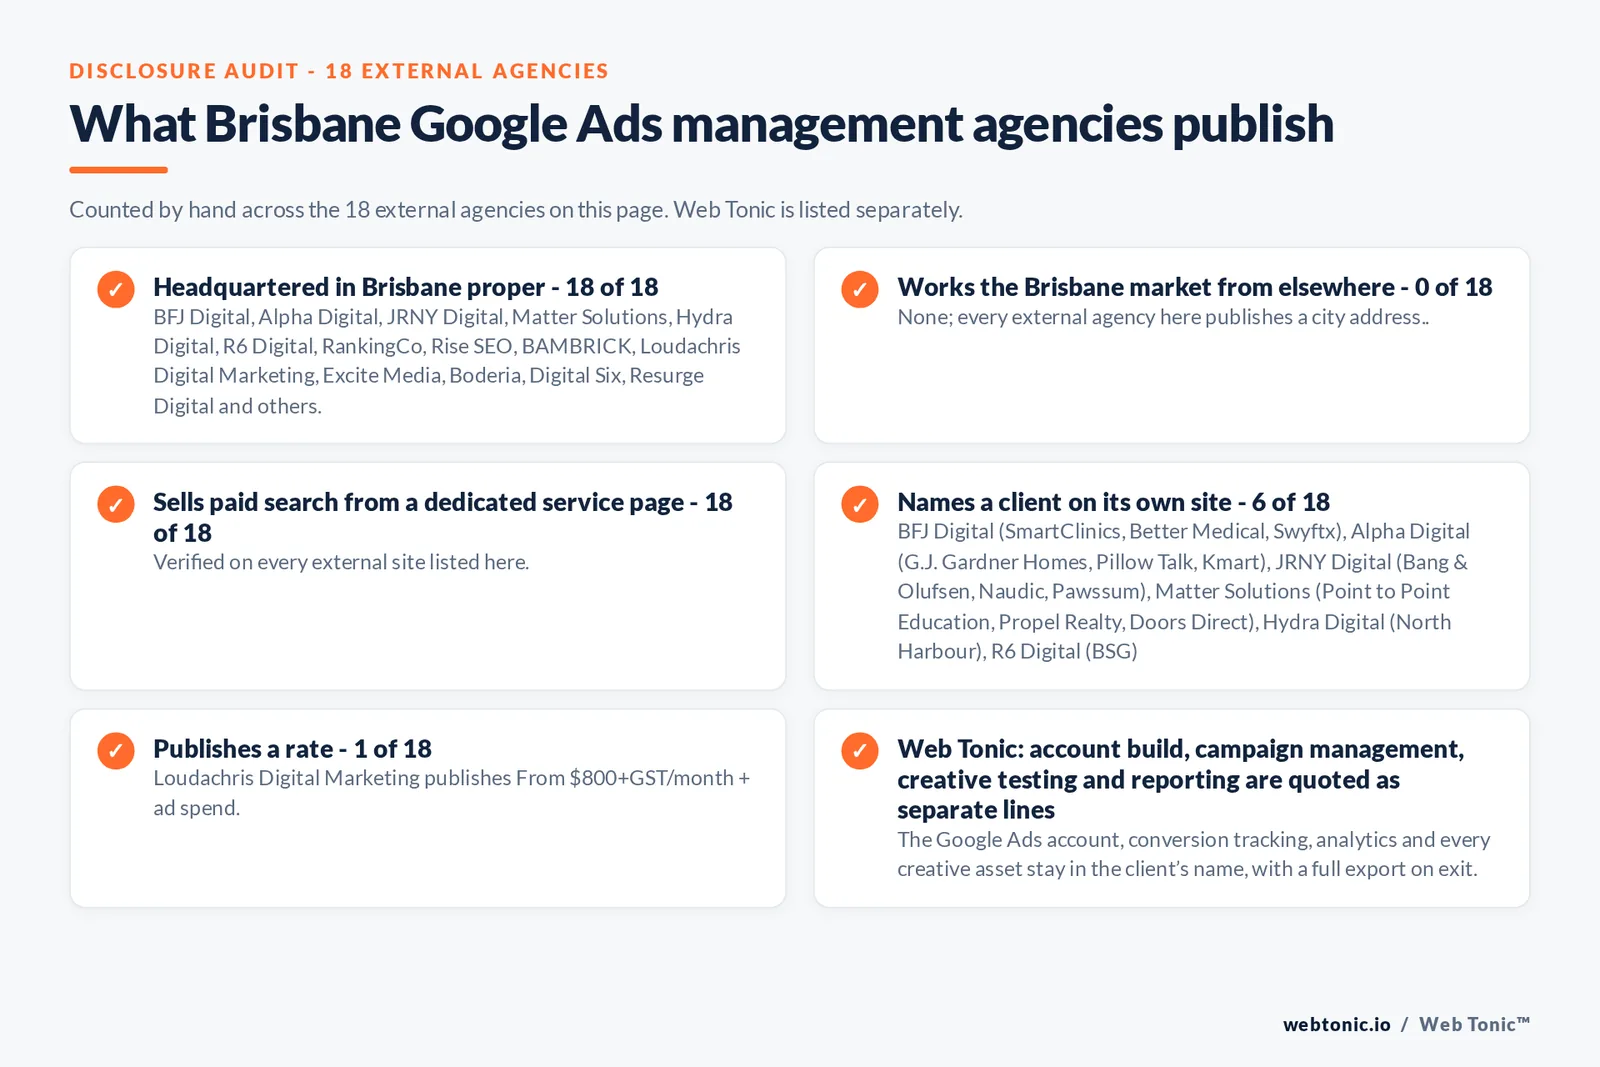Select the Web Tonic account build card heading
The width and height of the screenshot is (1600, 1067).
coord(1180,779)
